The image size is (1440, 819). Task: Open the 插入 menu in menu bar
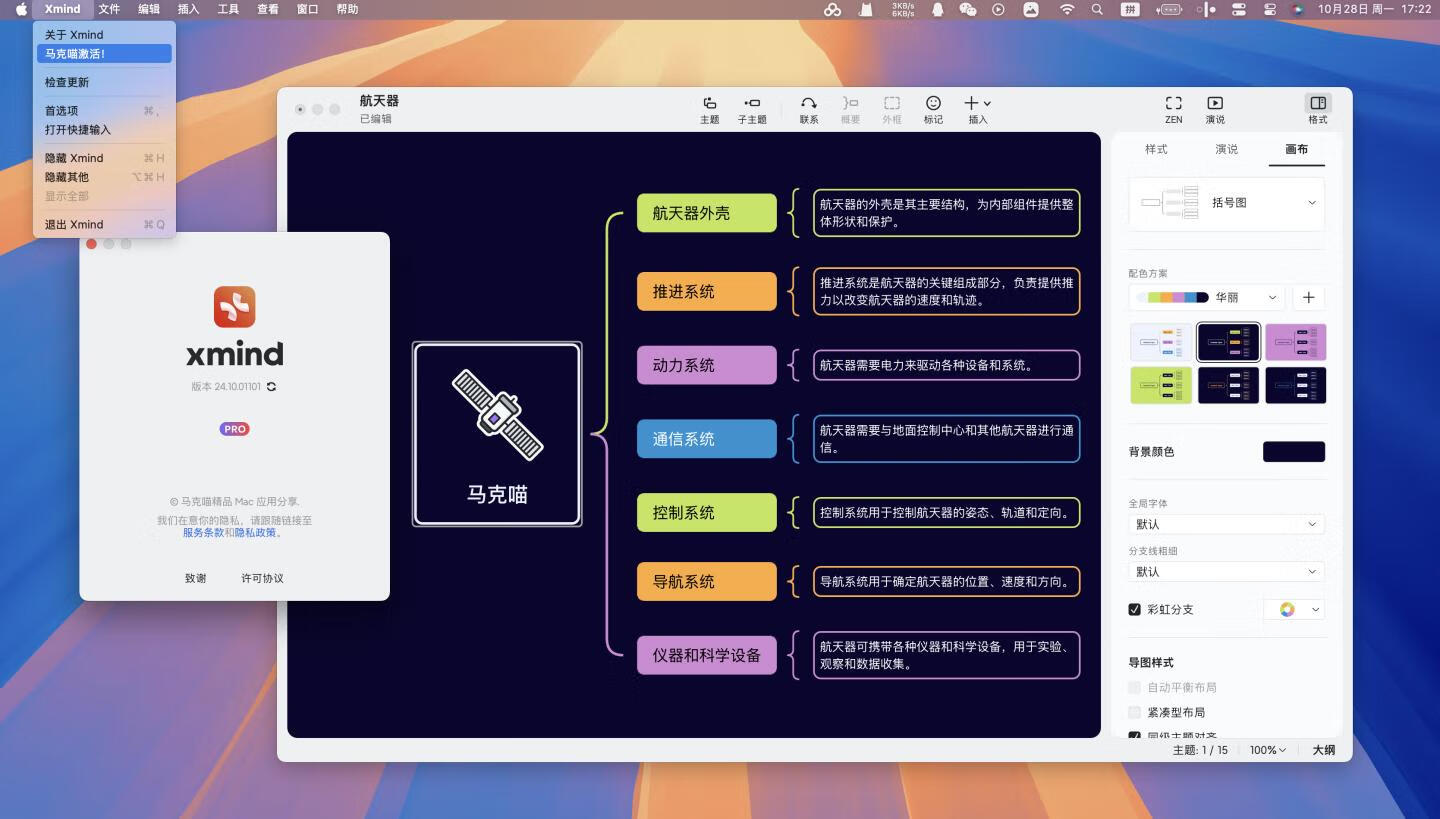(188, 9)
